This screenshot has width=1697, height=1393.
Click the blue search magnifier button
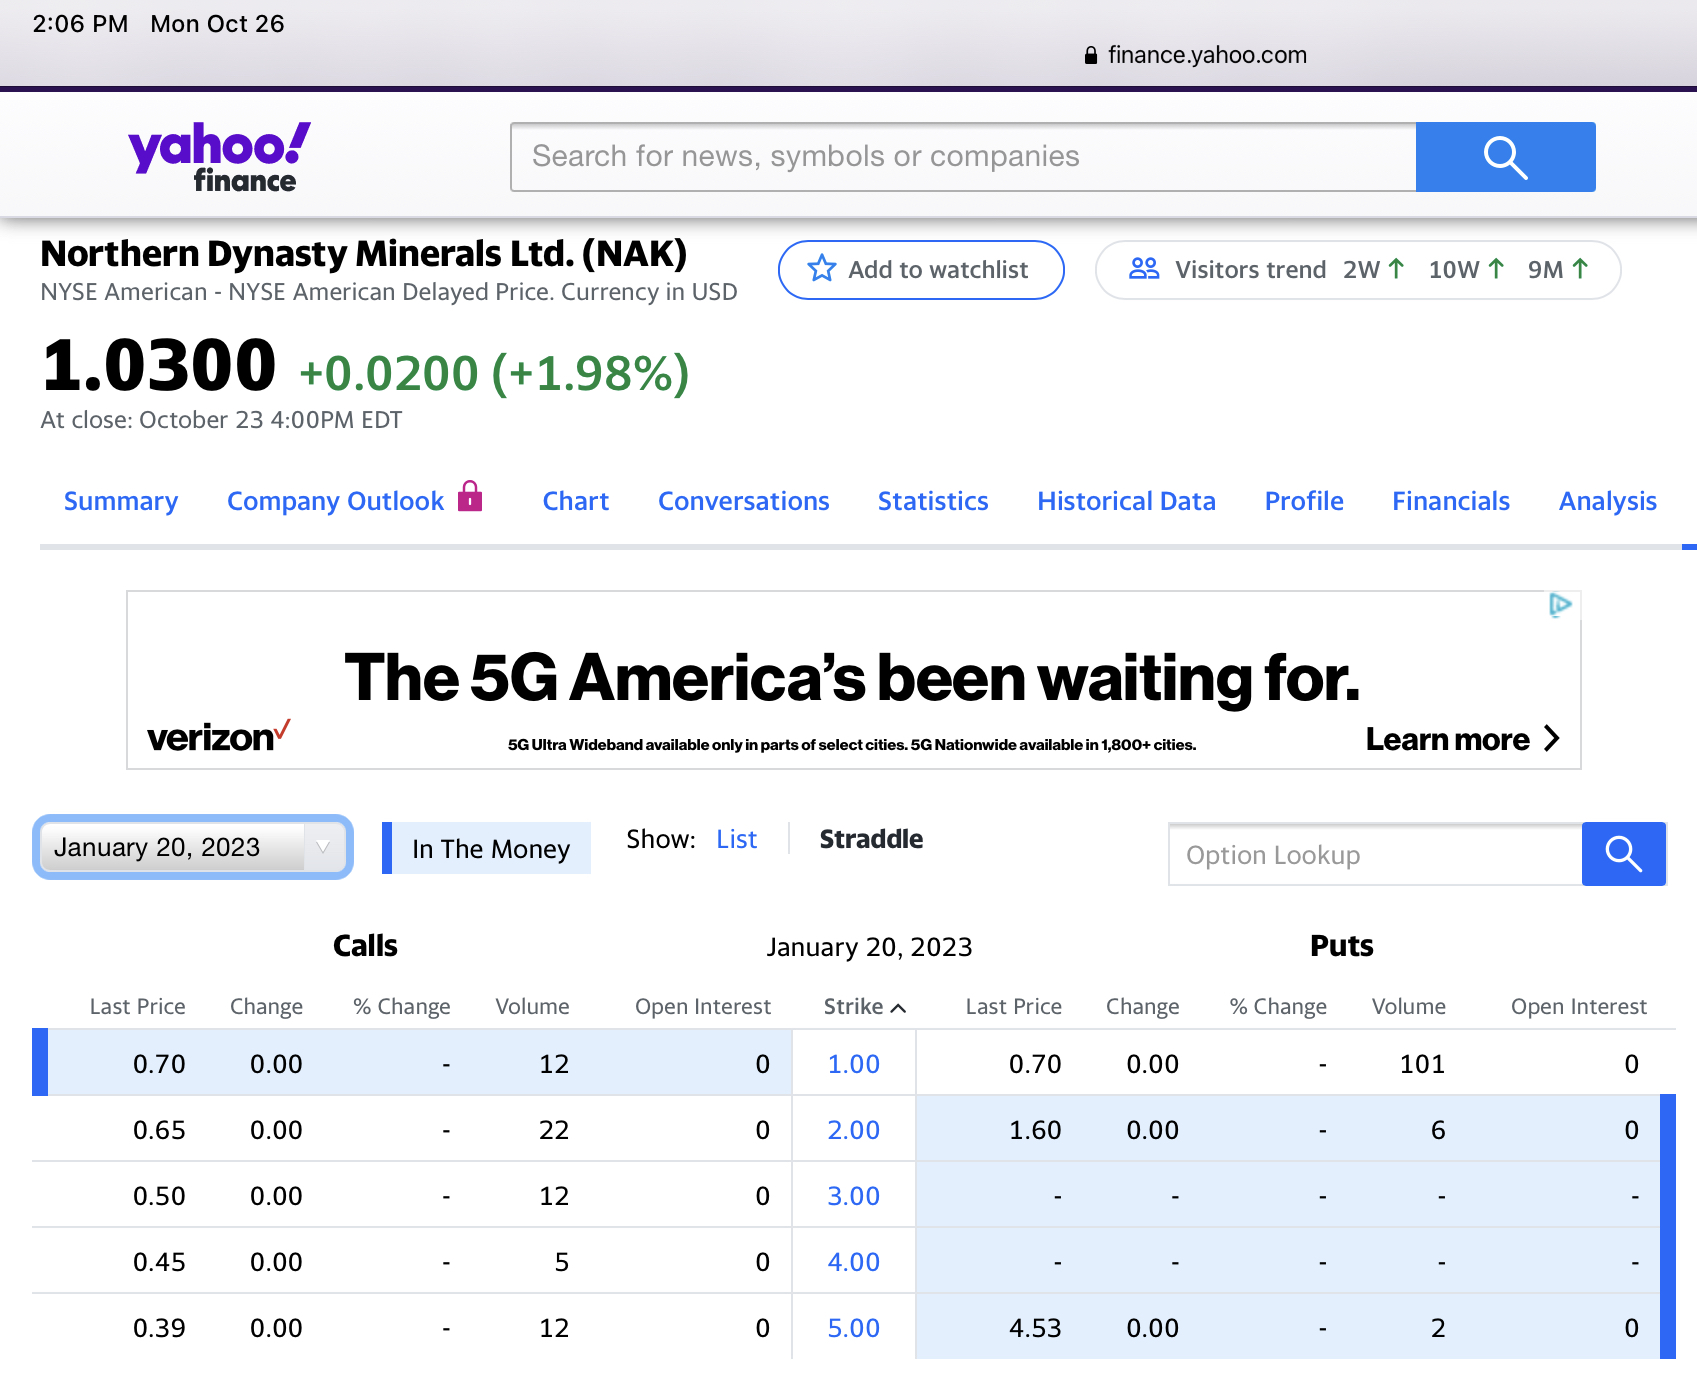(1505, 157)
